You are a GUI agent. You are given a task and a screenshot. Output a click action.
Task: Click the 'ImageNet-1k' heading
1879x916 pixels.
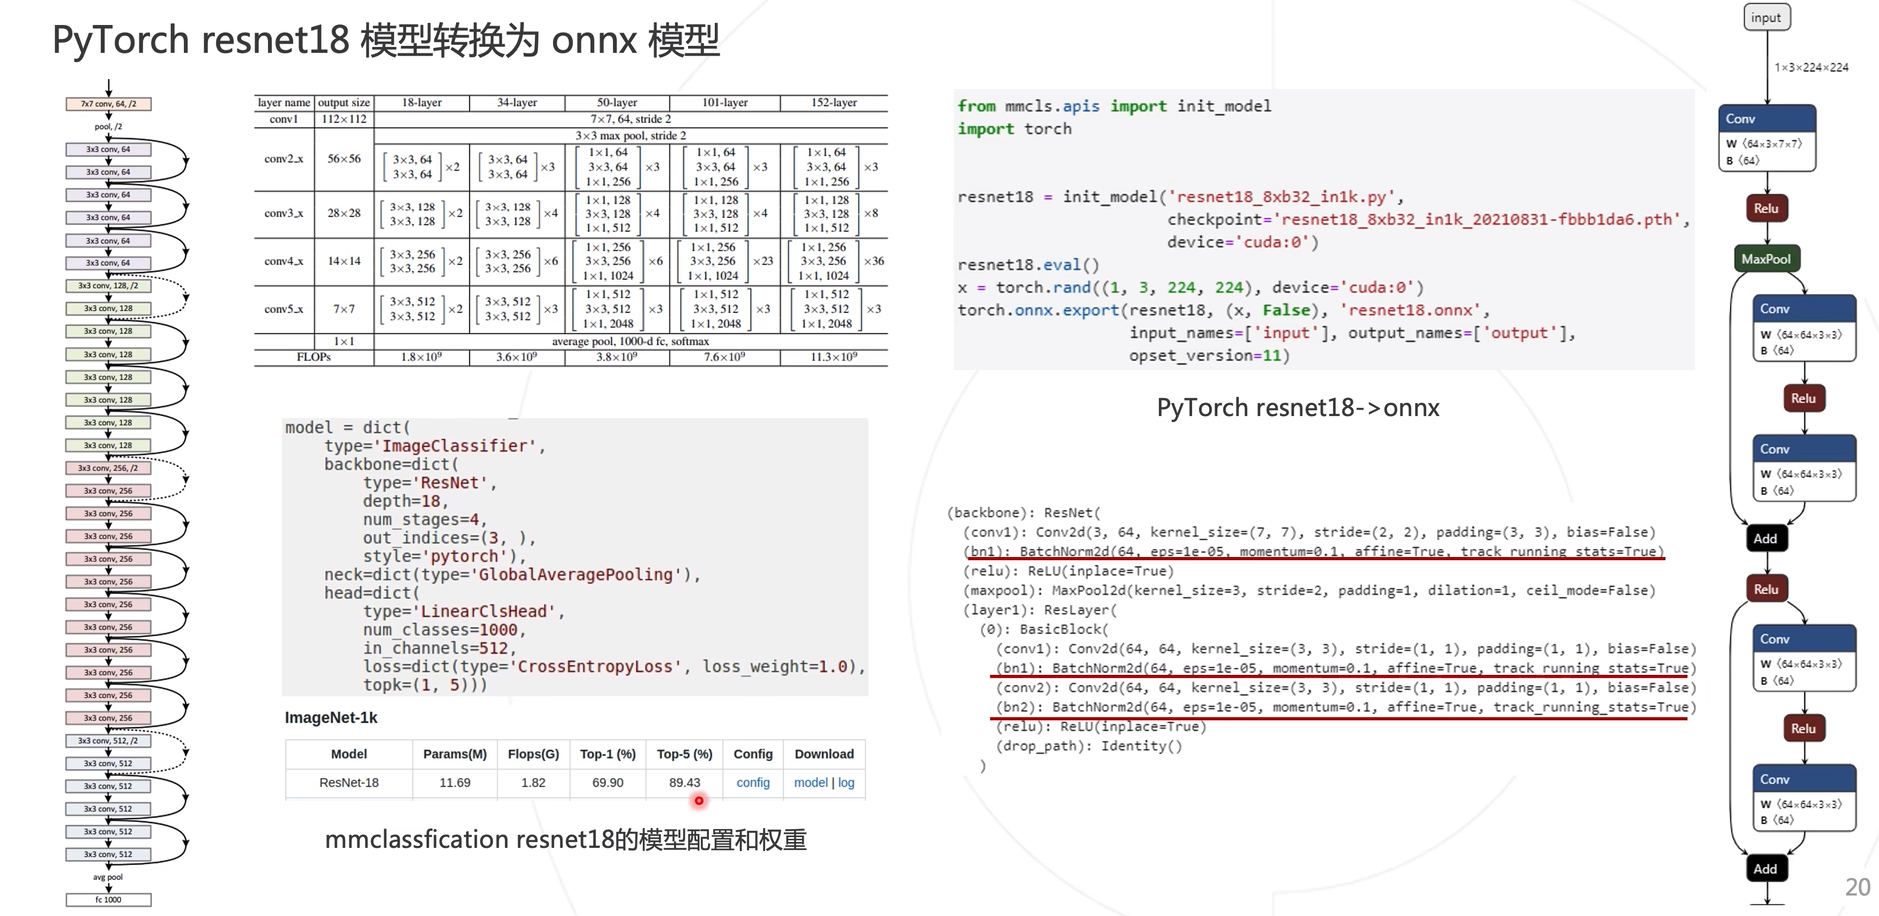(x=331, y=718)
